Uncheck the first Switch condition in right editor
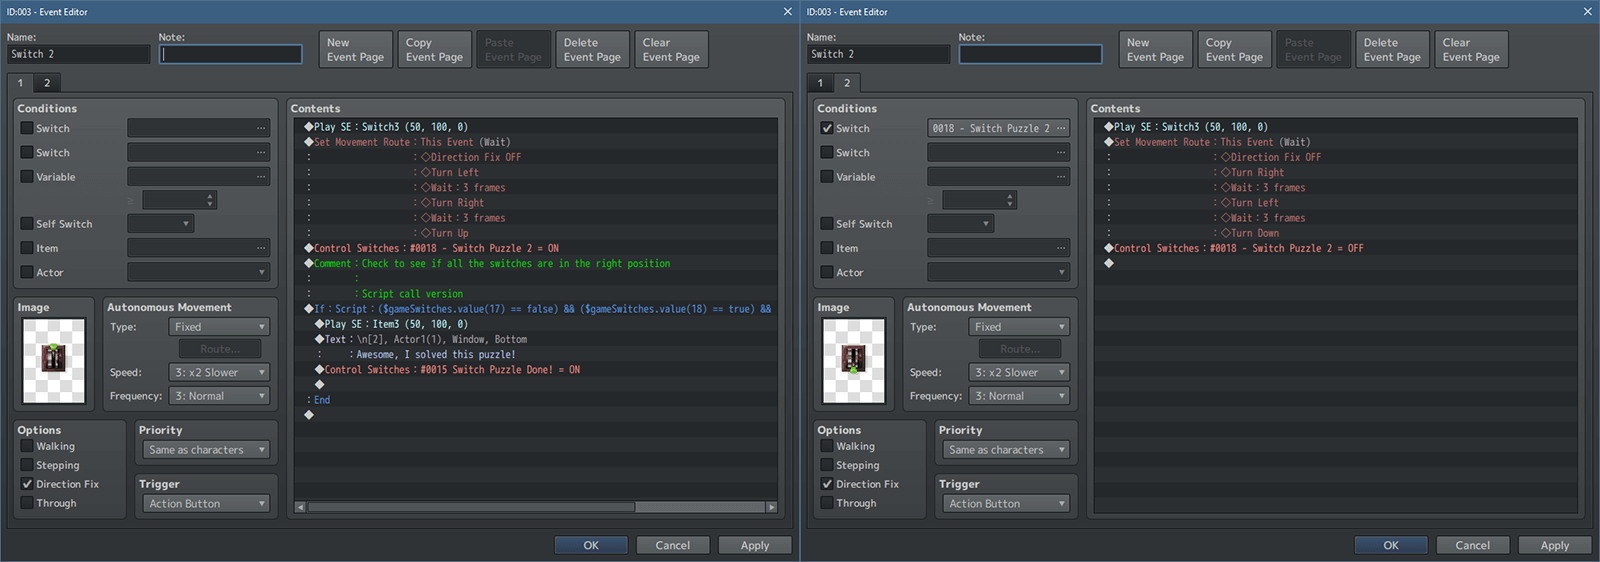 tap(827, 128)
